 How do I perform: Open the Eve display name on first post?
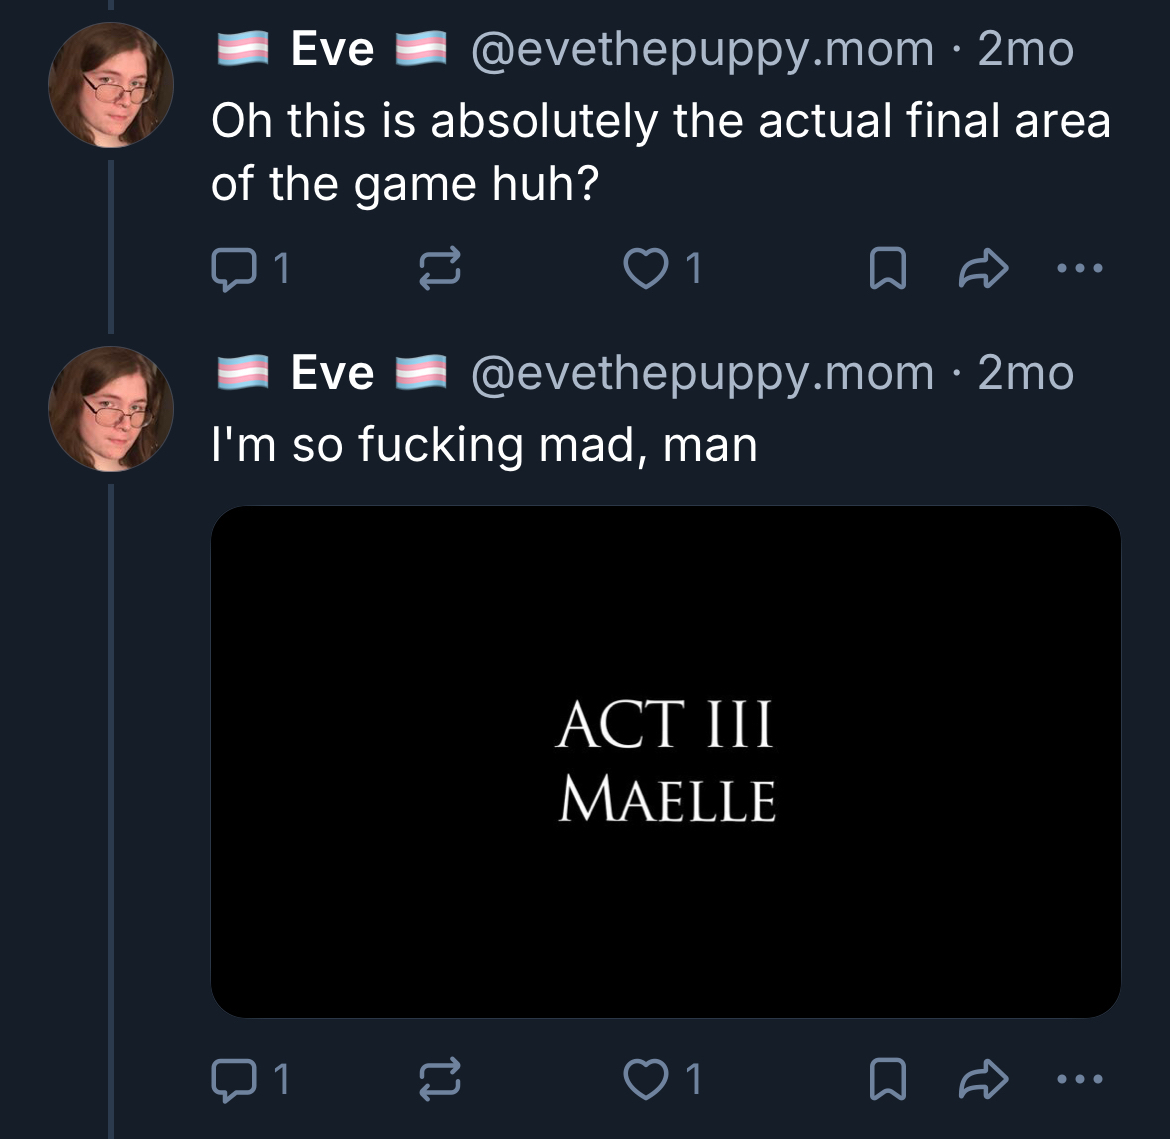pos(332,49)
